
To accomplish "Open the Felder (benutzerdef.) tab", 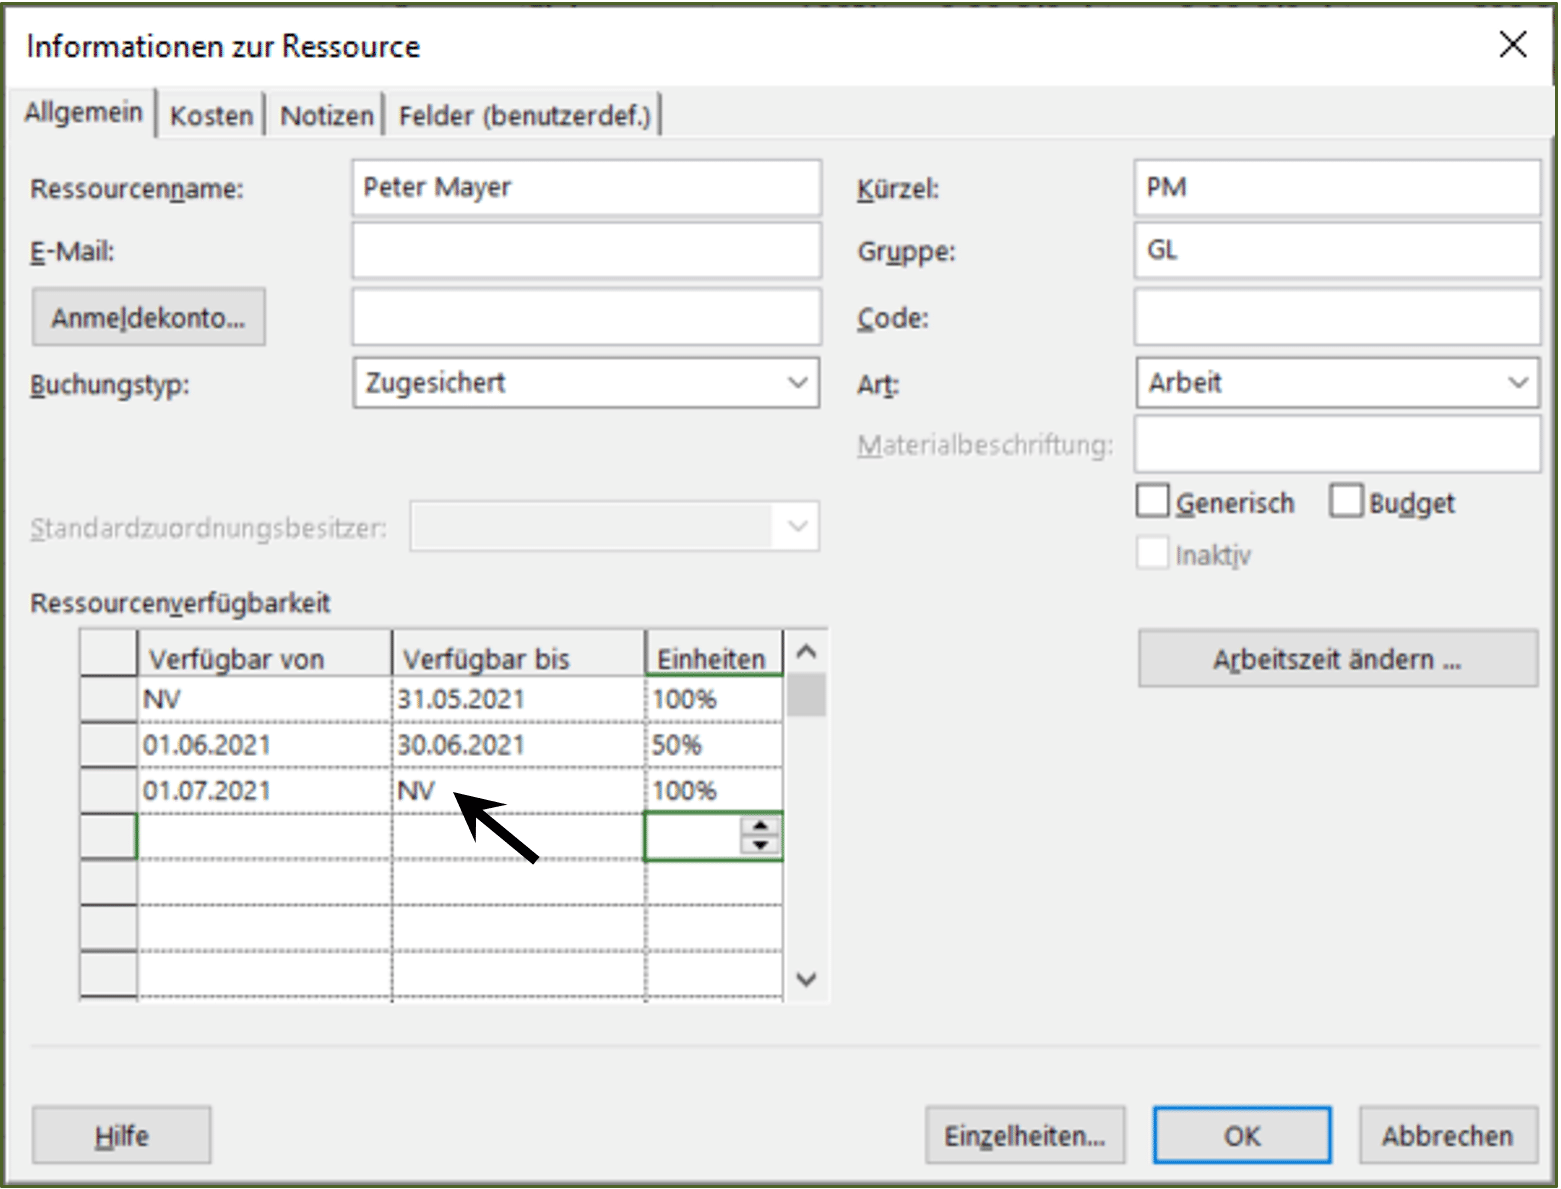I will (x=524, y=116).
